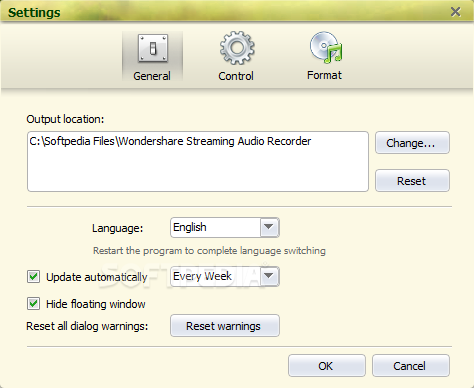This screenshot has height=388, width=474.
Task: Click the 'Hide floating window' label text
Action: pyautogui.click(x=96, y=304)
